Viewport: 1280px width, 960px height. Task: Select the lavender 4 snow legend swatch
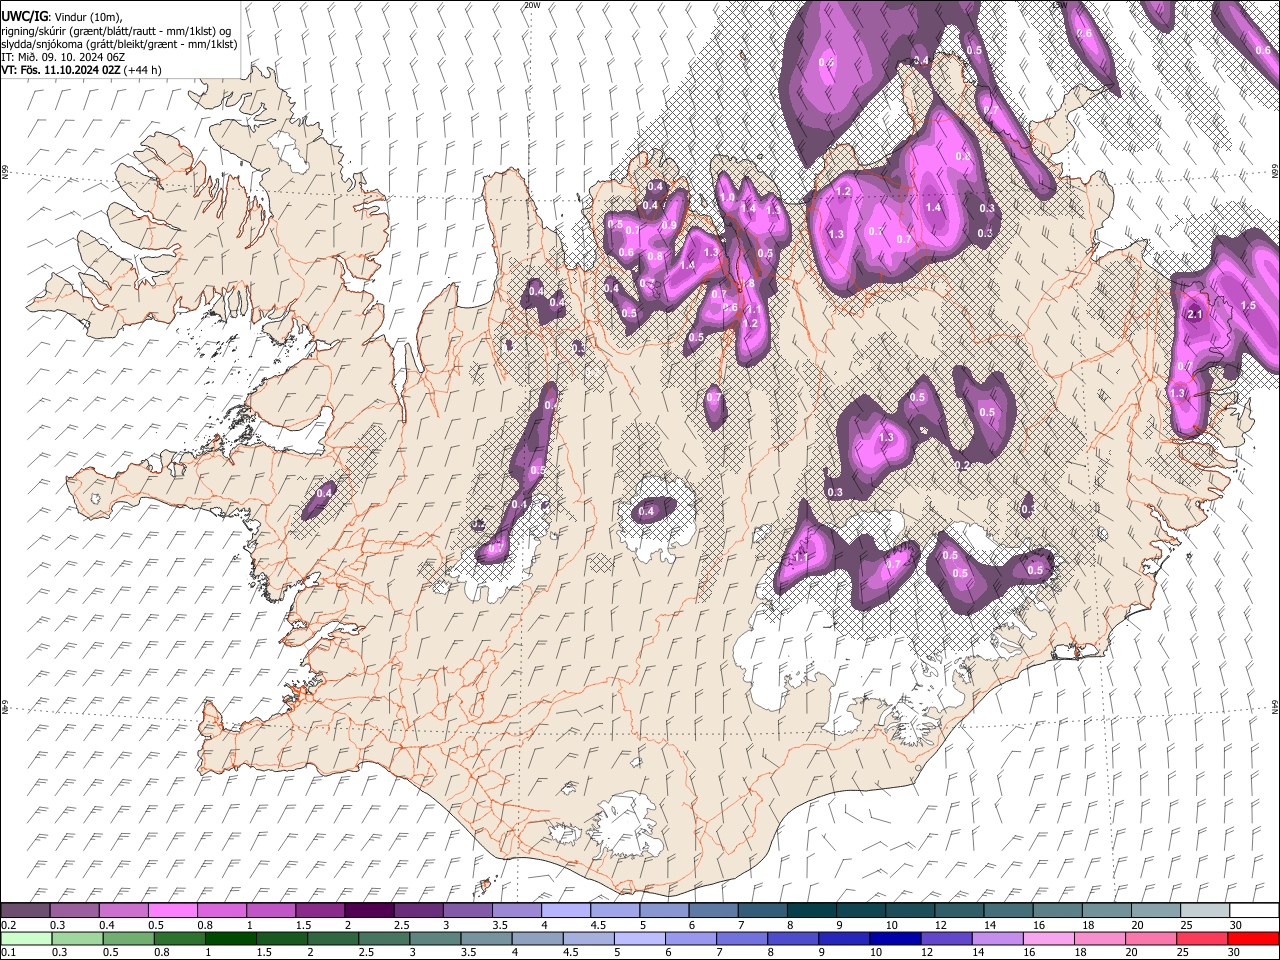[566, 911]
